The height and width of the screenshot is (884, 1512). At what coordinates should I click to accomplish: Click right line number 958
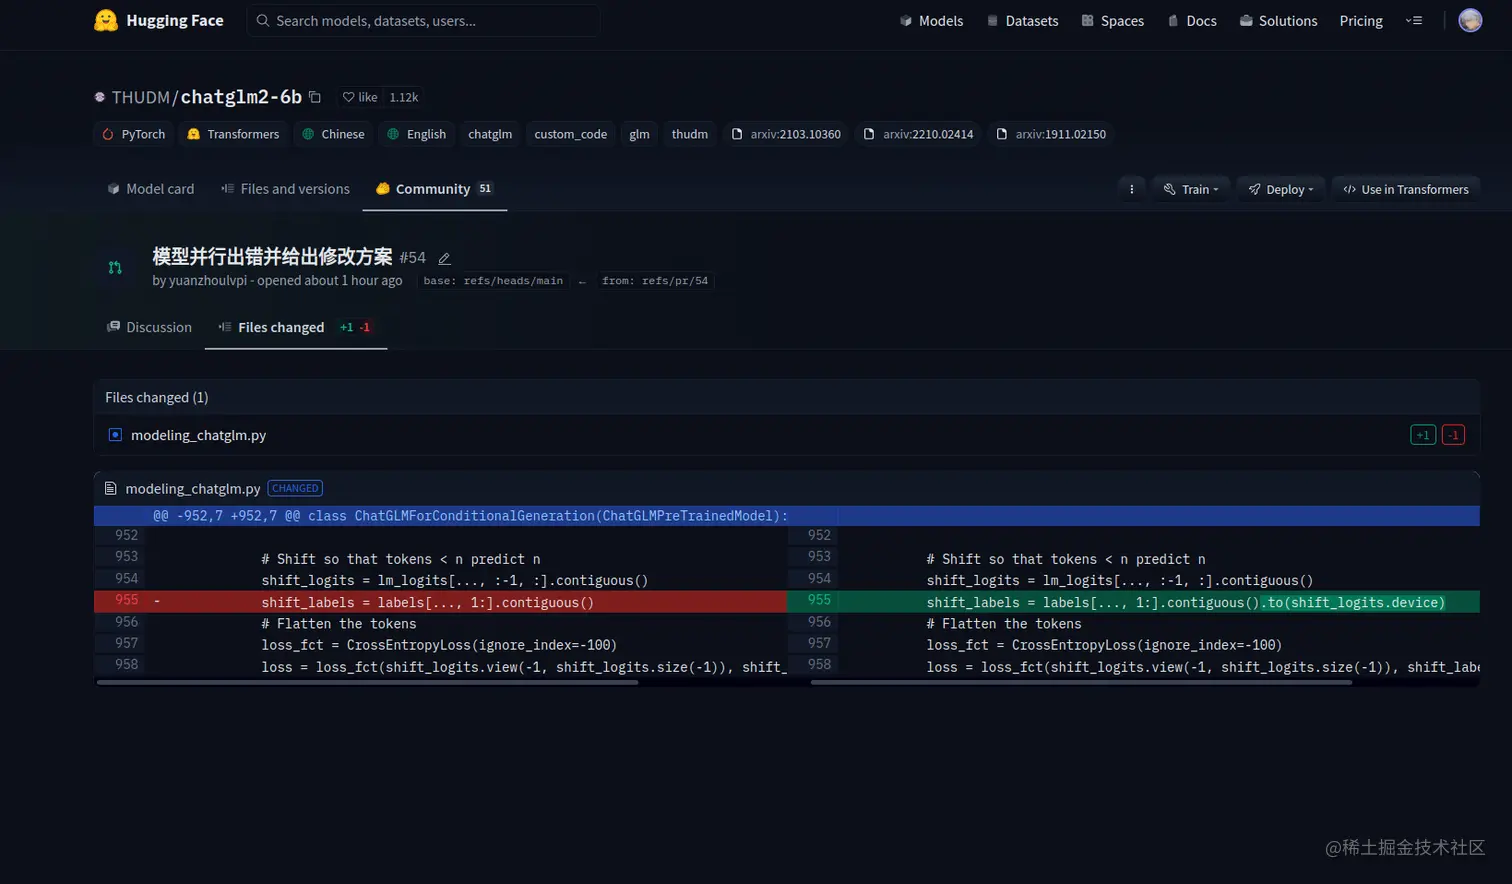[x=819, y=664]
